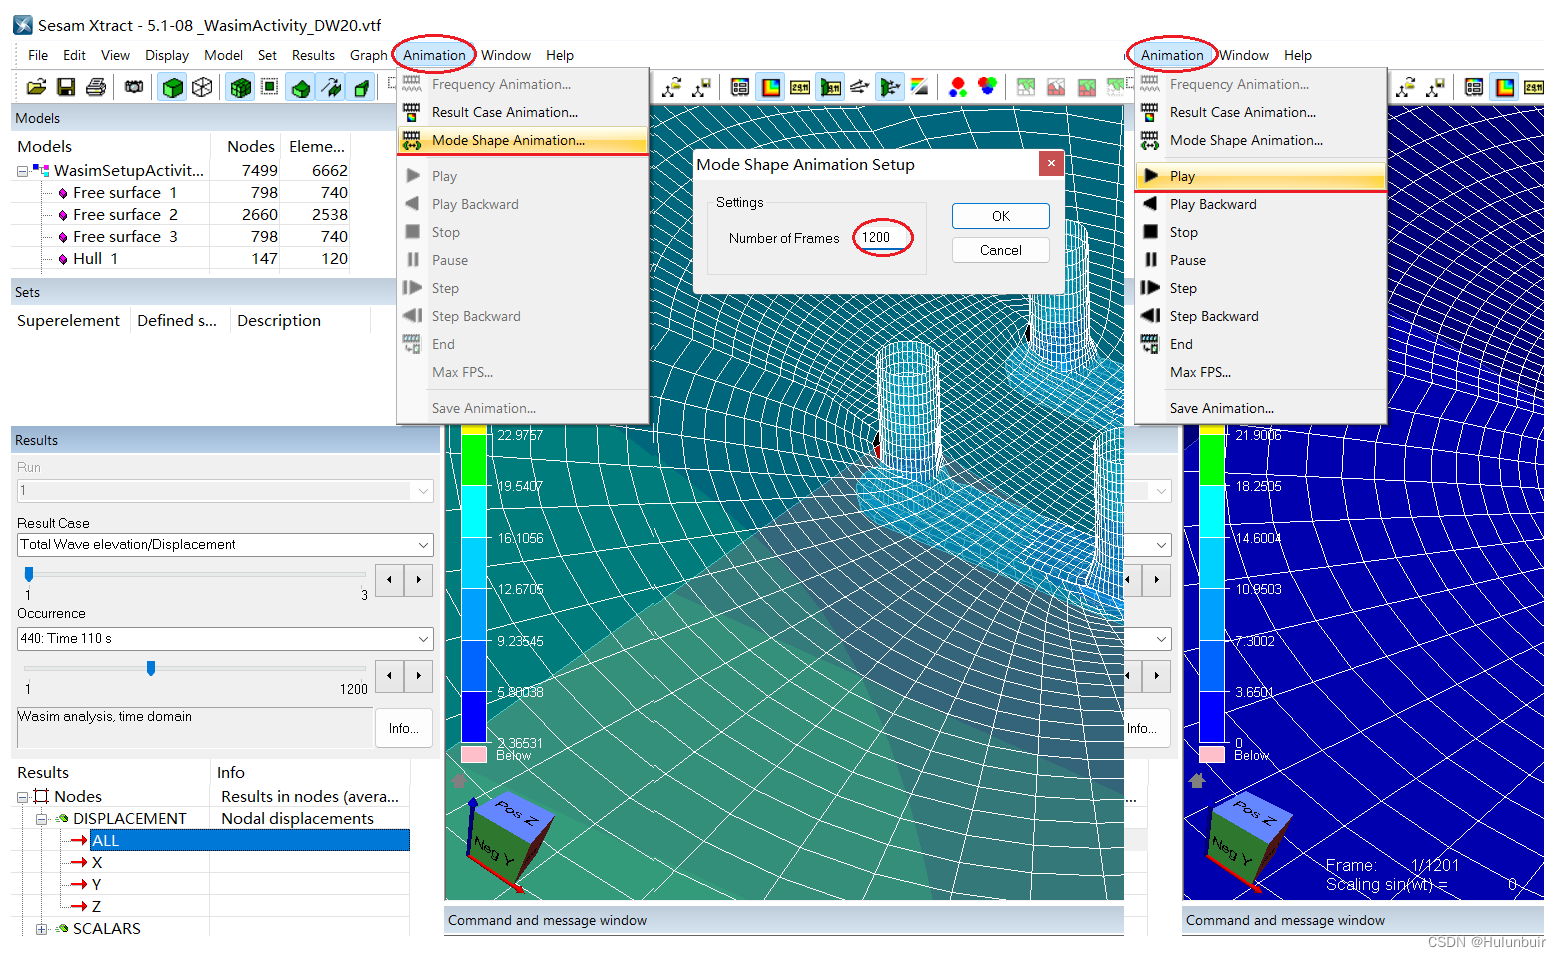Select Mode Shape Animation in left menu
1561x957 pixels.
(x=523, y=140)
